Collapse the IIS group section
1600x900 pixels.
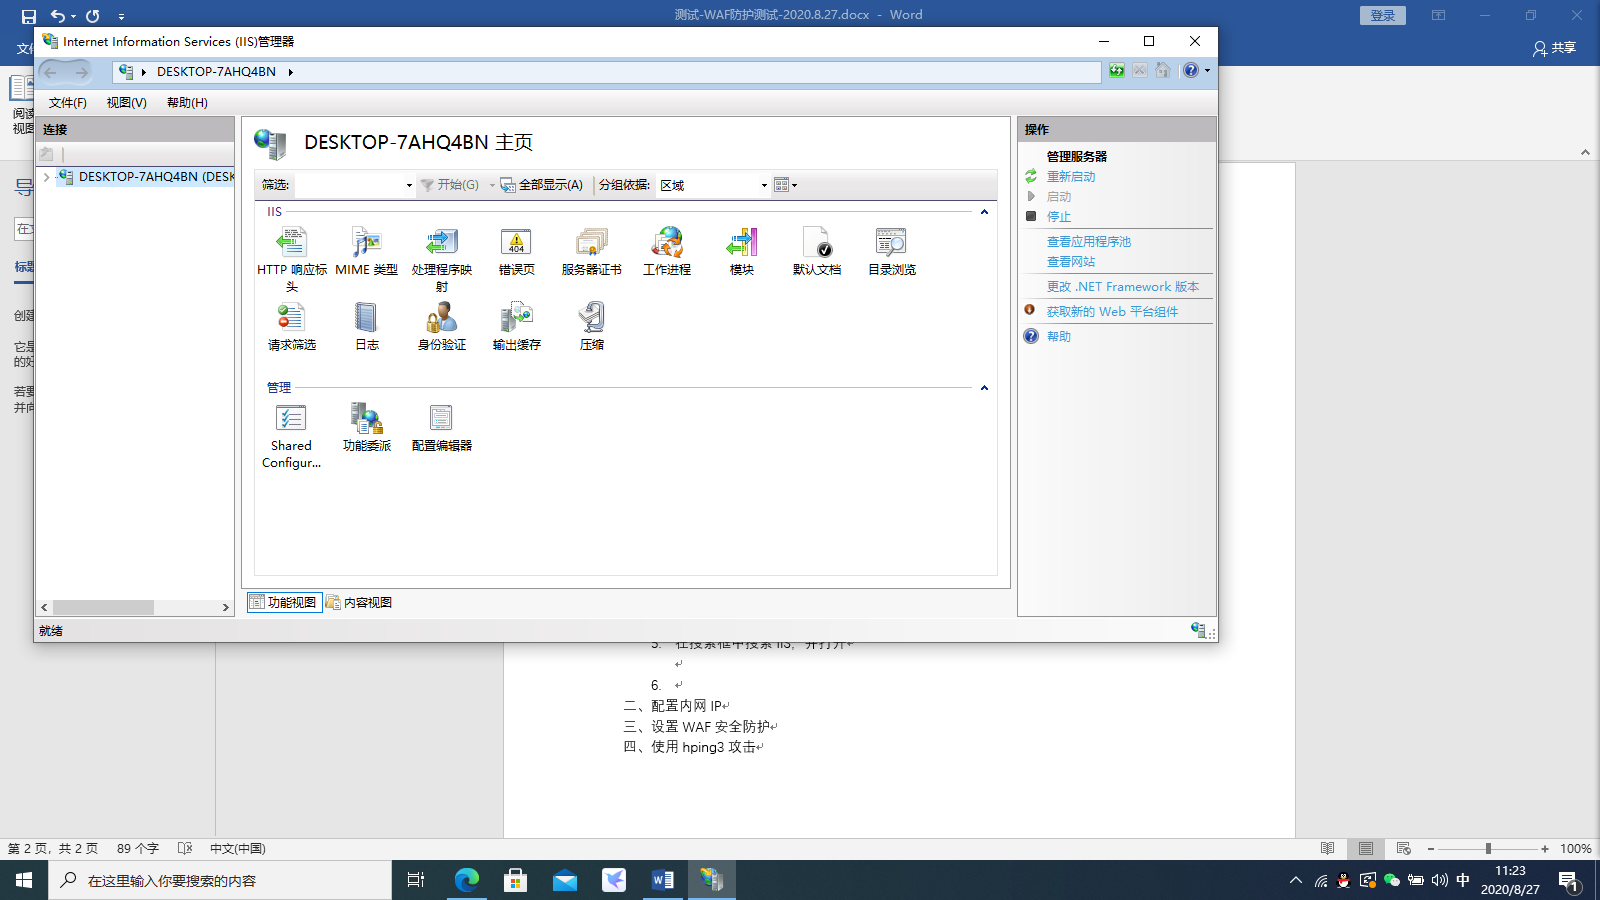point(984,212)
